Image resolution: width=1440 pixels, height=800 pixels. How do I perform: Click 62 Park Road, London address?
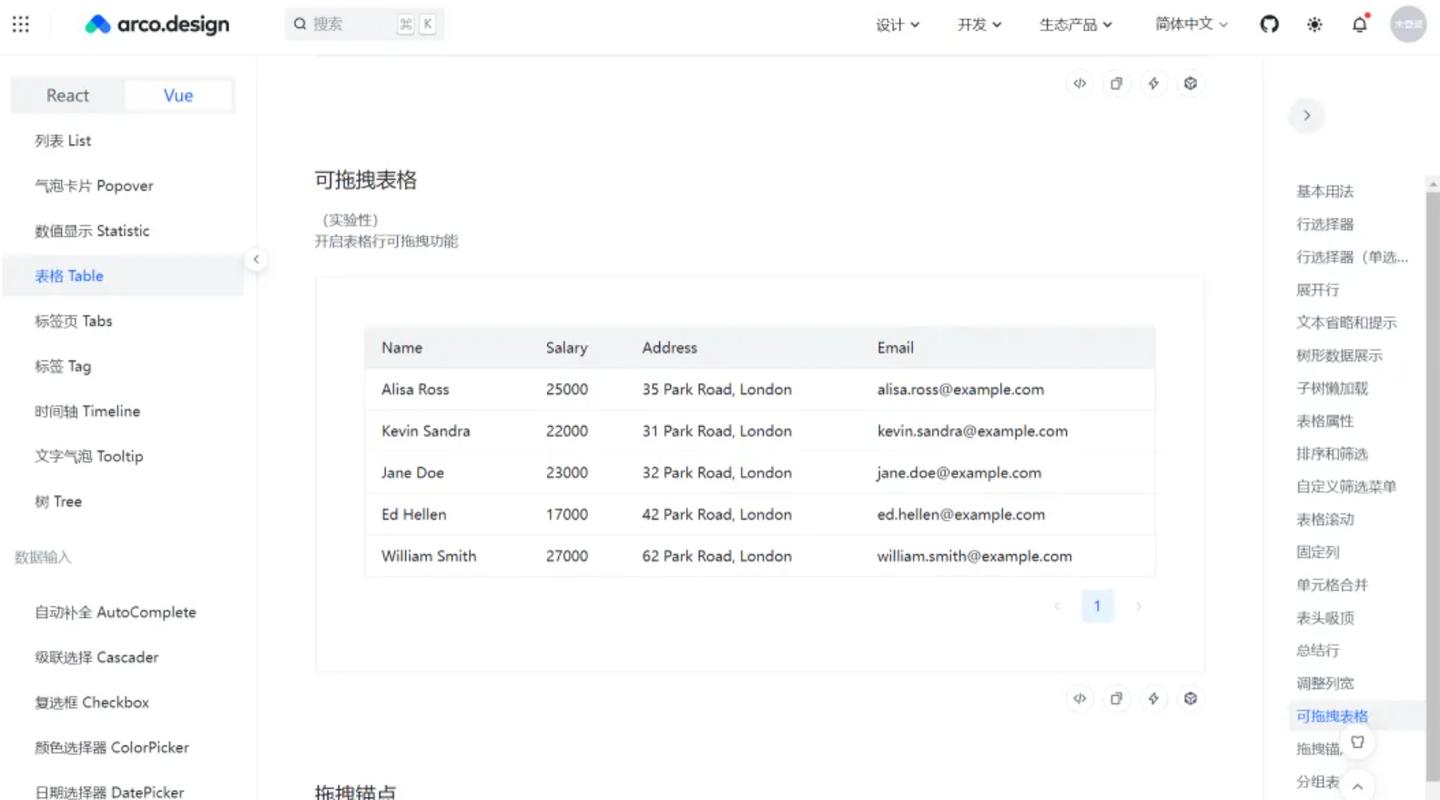[717, 557]
